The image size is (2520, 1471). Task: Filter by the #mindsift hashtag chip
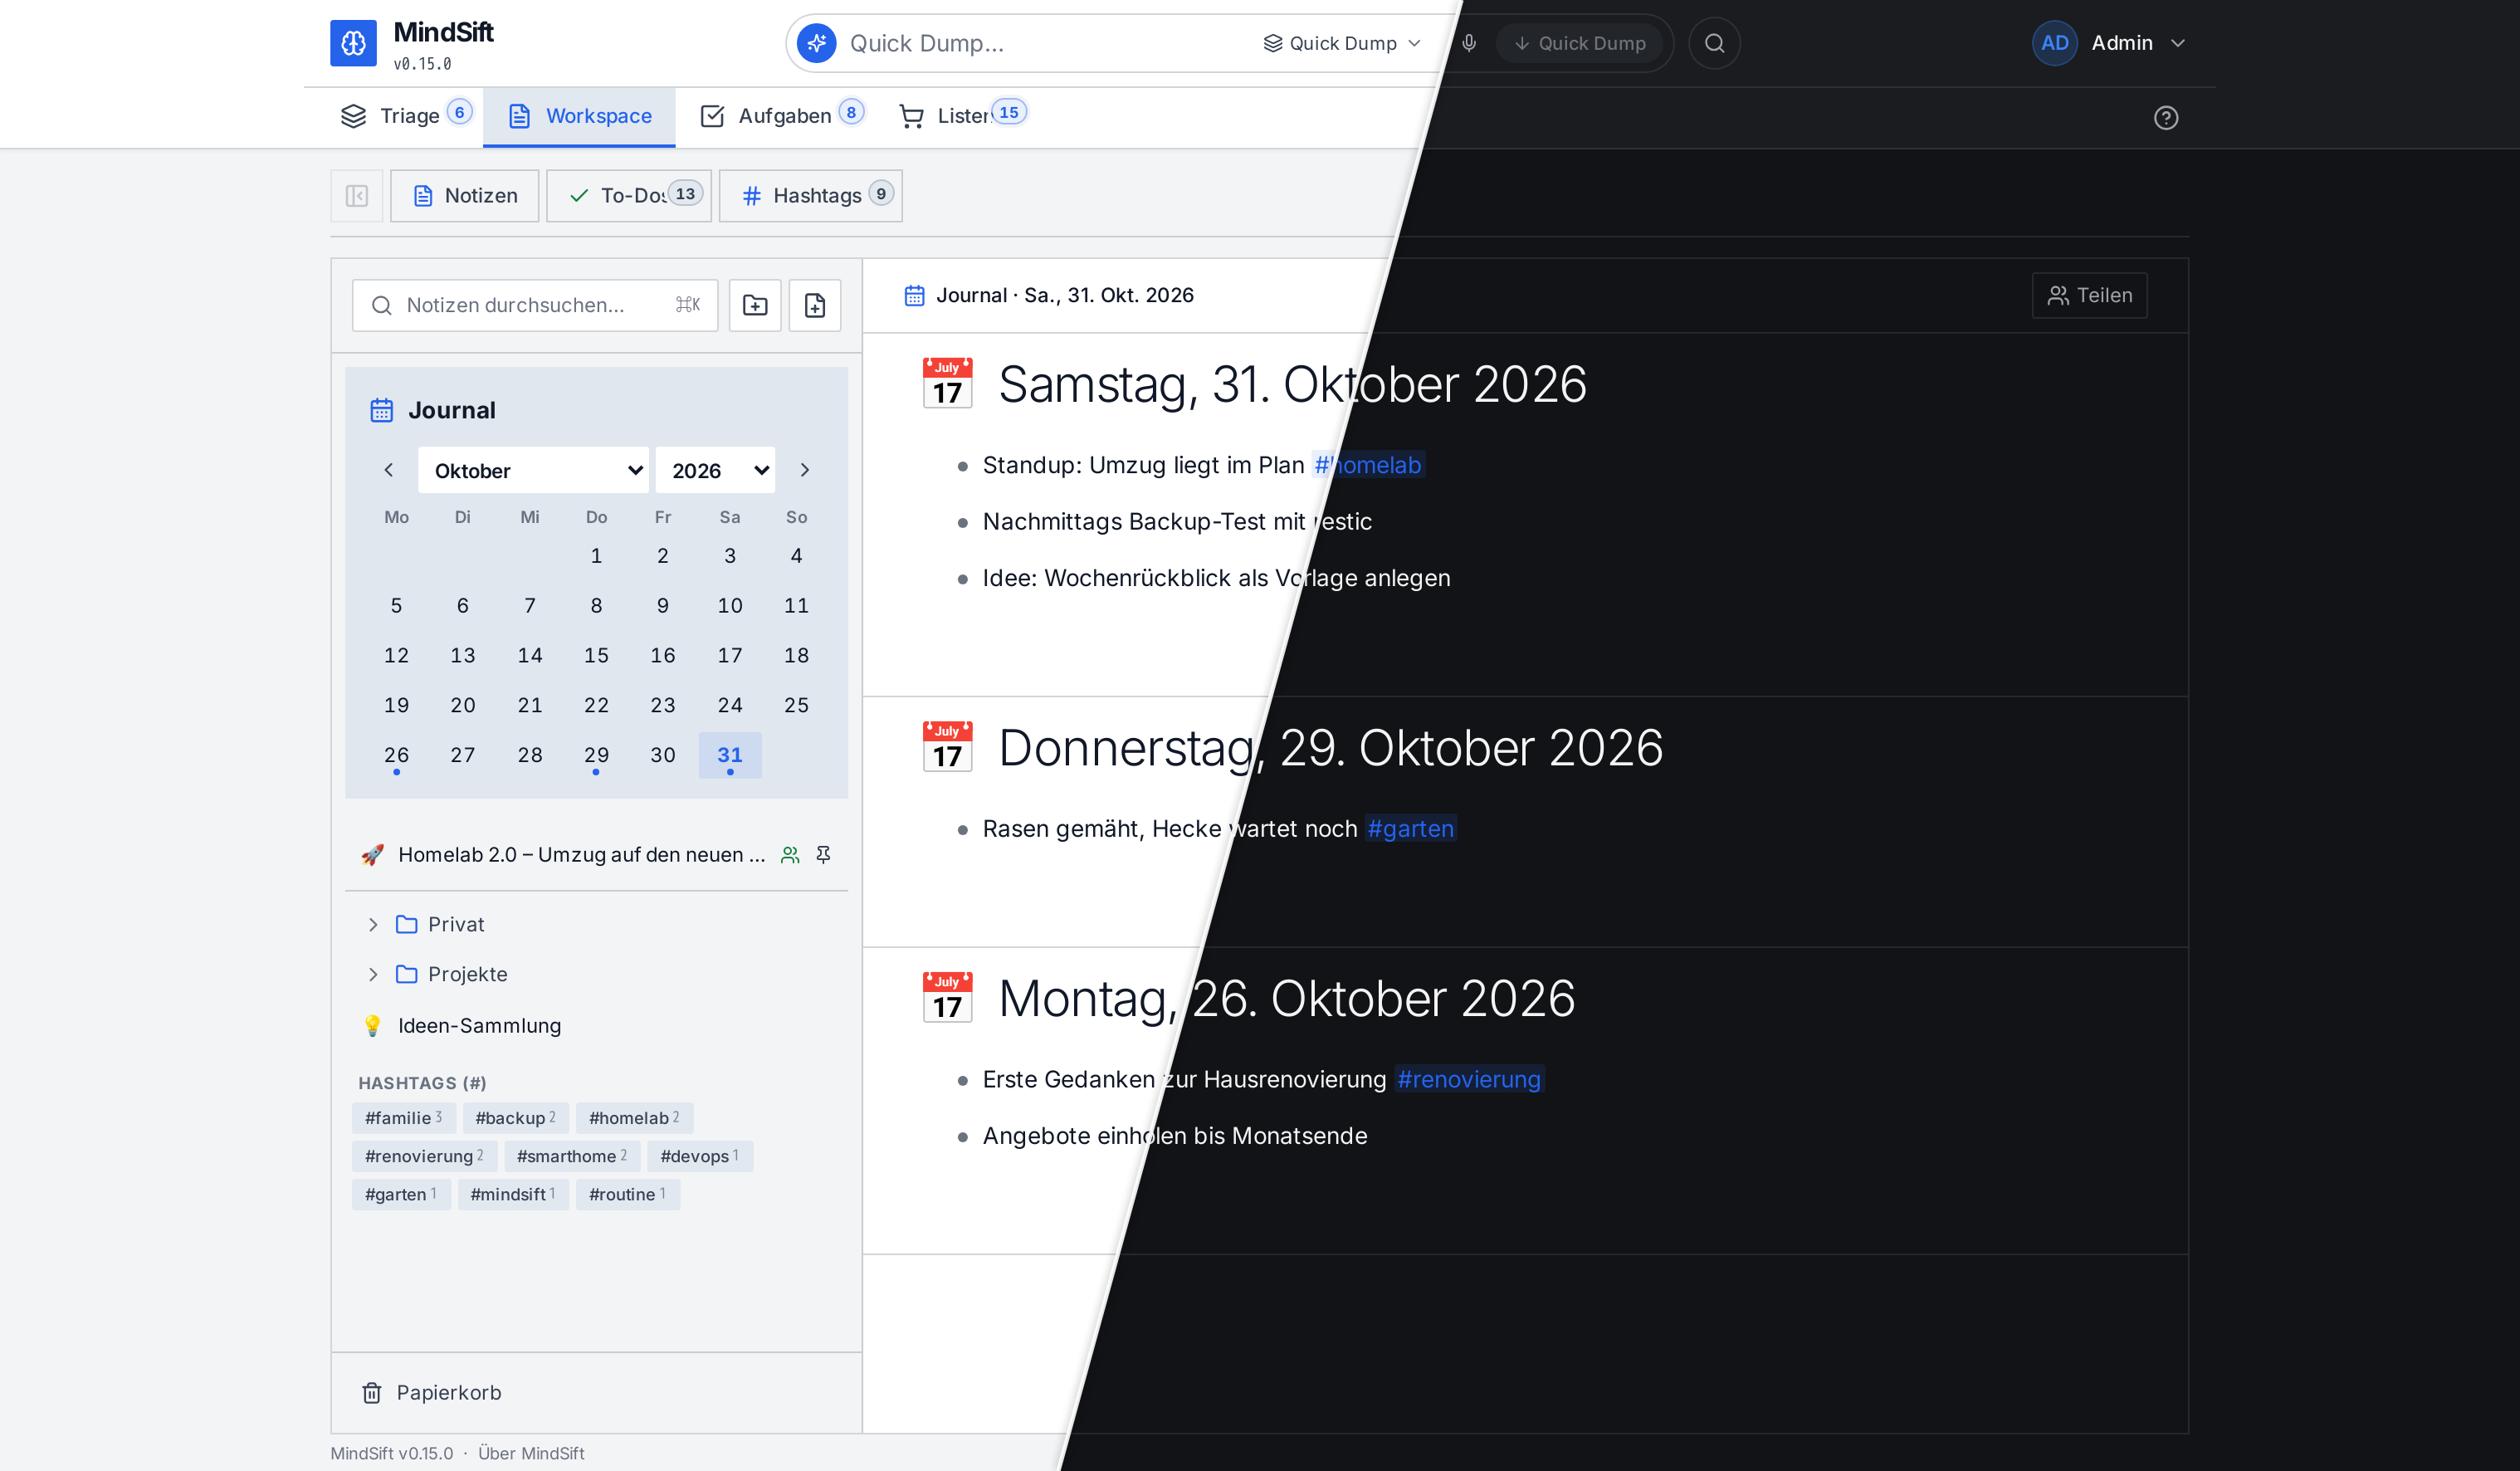[x=513, y=1194]
